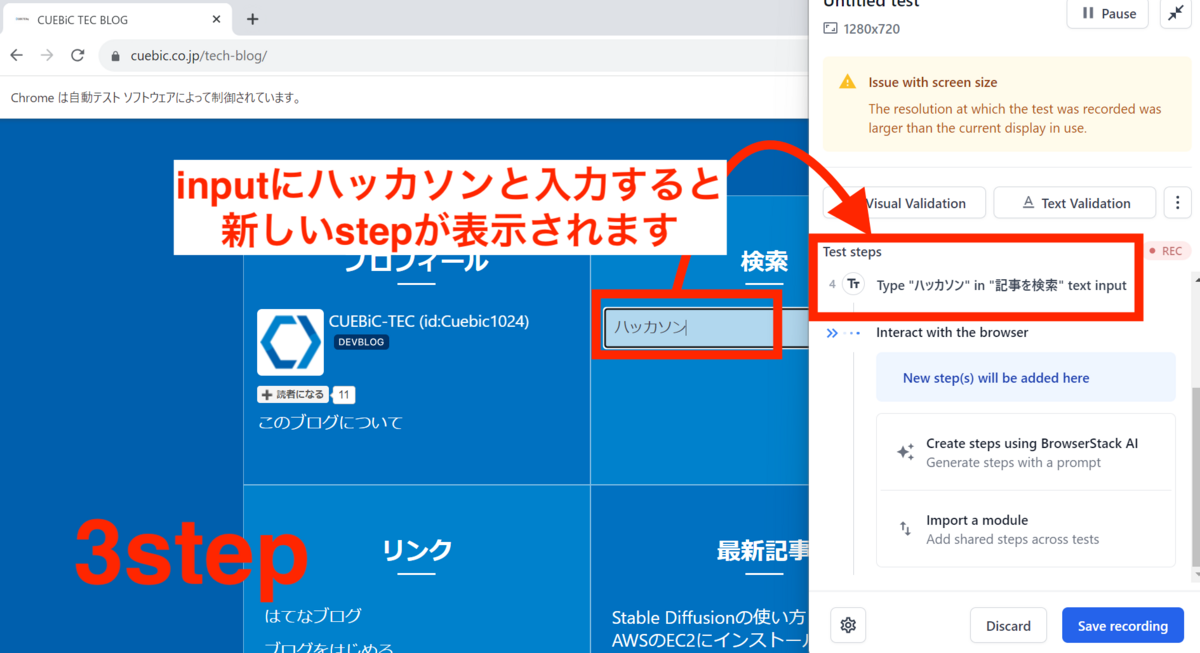Screen dimensions: 1200x653
Task: Click the screen size image icon
Action: [x=830, y=29]
